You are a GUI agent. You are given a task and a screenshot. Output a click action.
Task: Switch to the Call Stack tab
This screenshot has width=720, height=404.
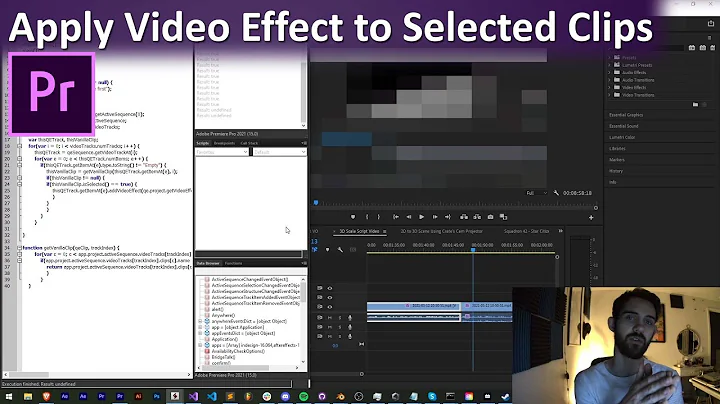(249, 143)
